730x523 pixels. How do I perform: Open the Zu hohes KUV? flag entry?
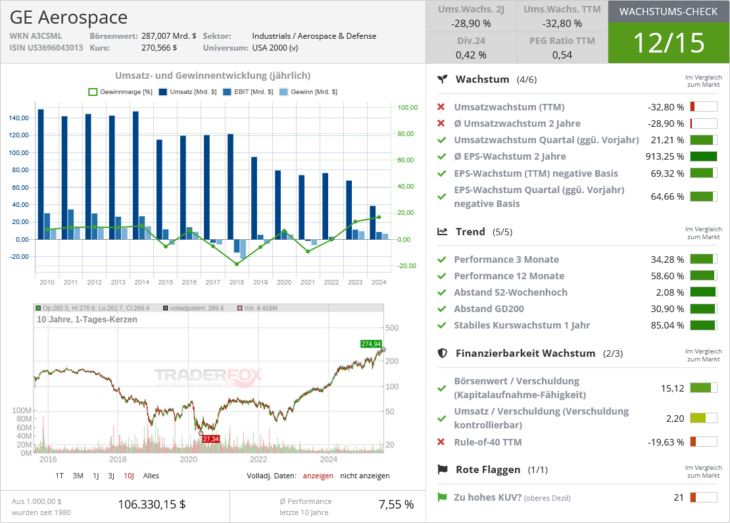pyautogui.click(x=512, y=497)
